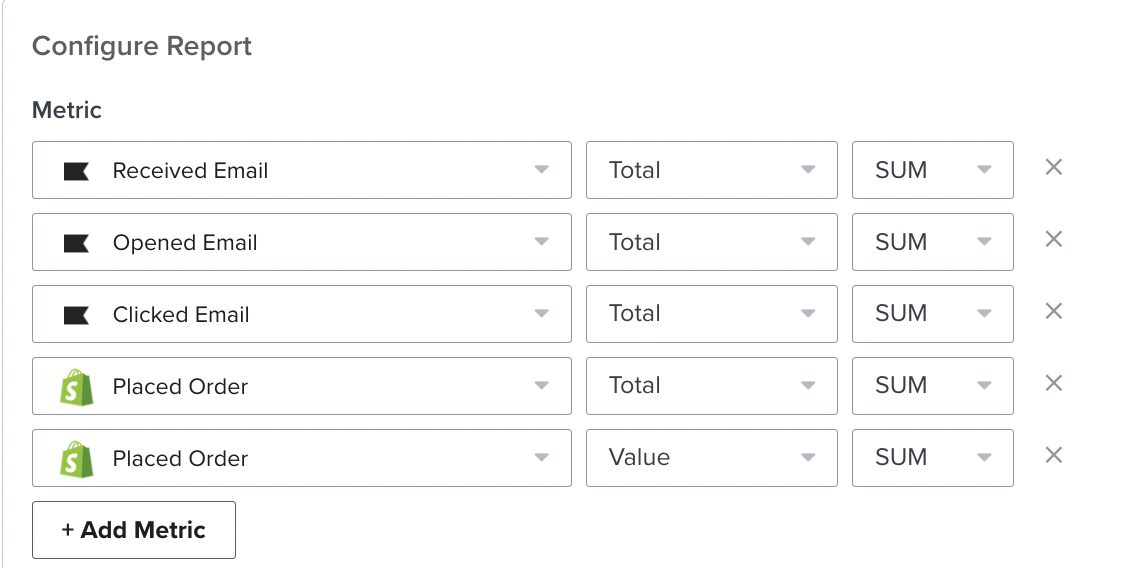
Task: Open the Value dropdown for Placed Order
Action: [711, 458]
